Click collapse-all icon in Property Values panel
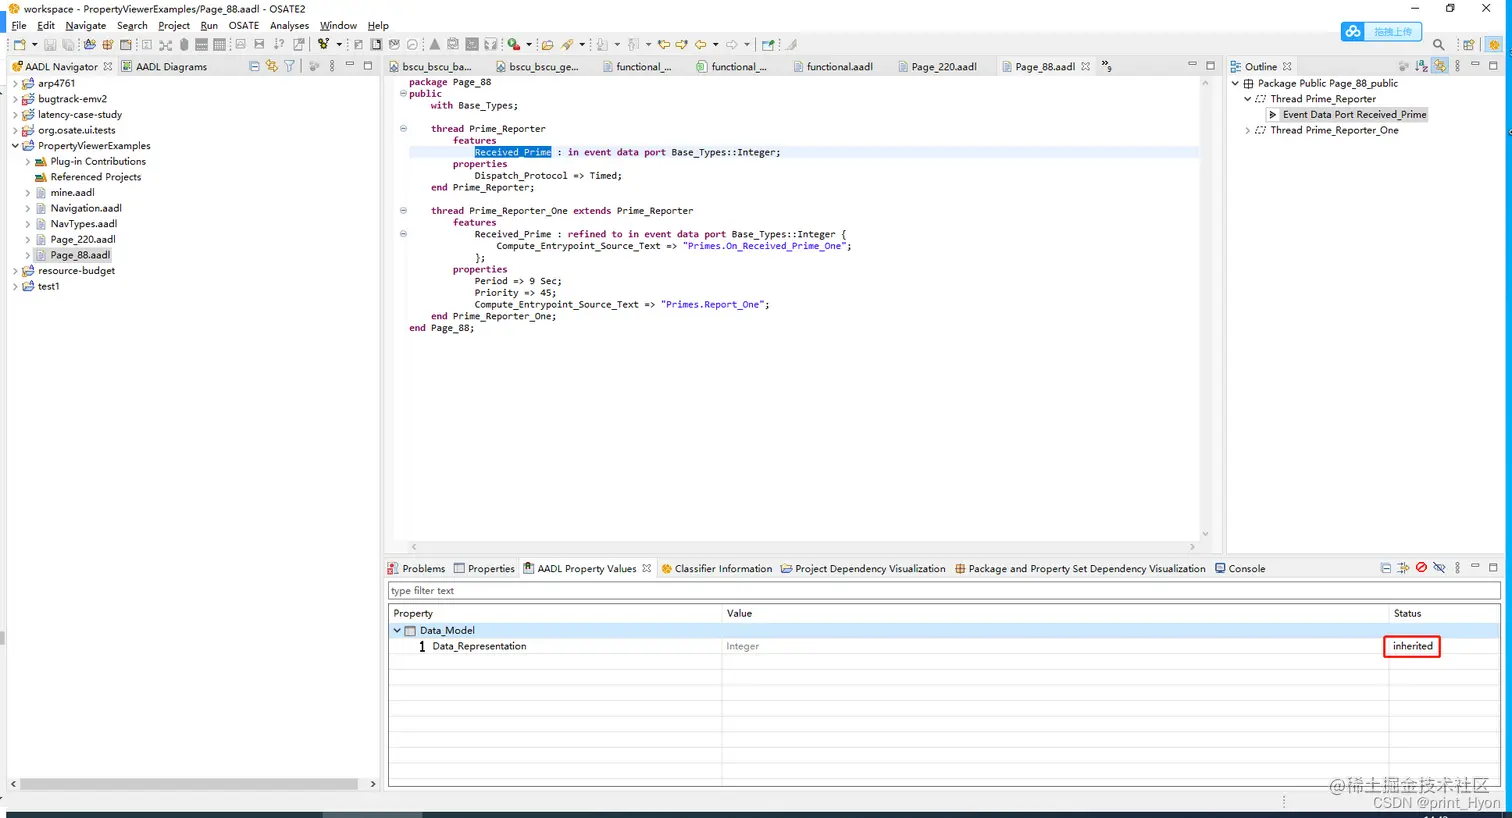 pos(1386,568)
